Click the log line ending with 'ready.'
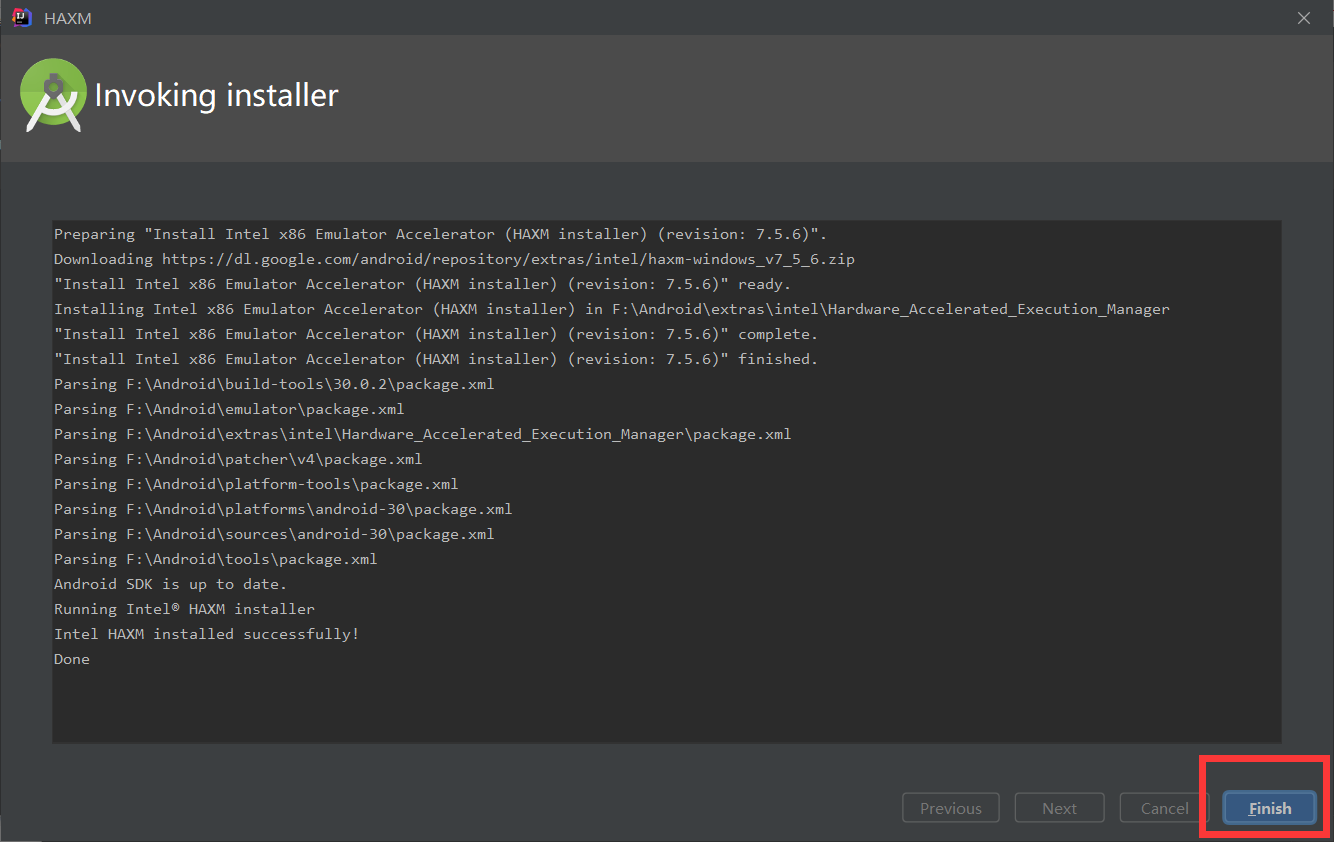 [x=422, y=284]
